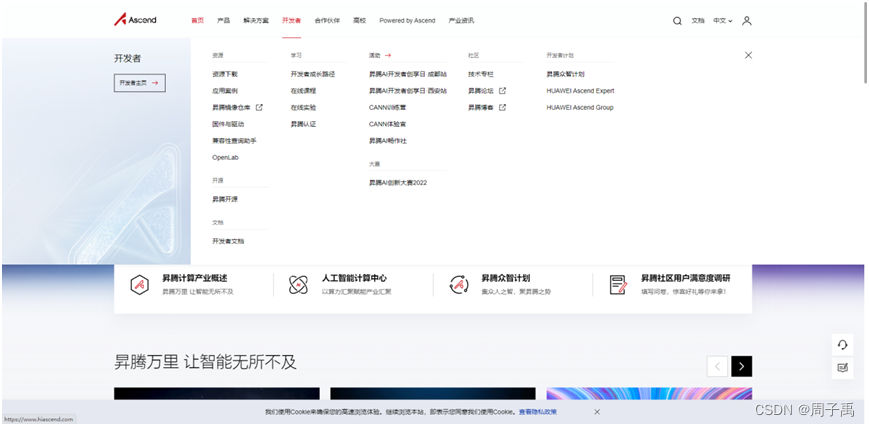This screenshot has width=869, height=426.
Task: Go to the previous carousel slide
Action: pyautogui.click(x=717, y=366)
